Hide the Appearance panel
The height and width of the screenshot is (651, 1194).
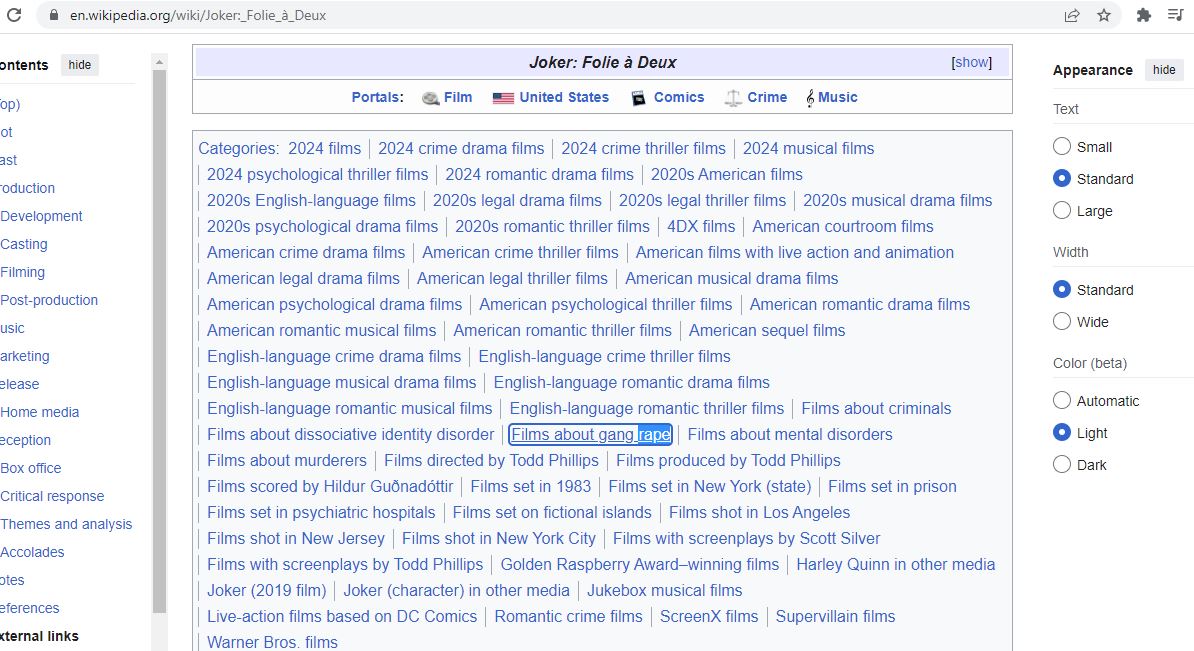coord(1164,70)
